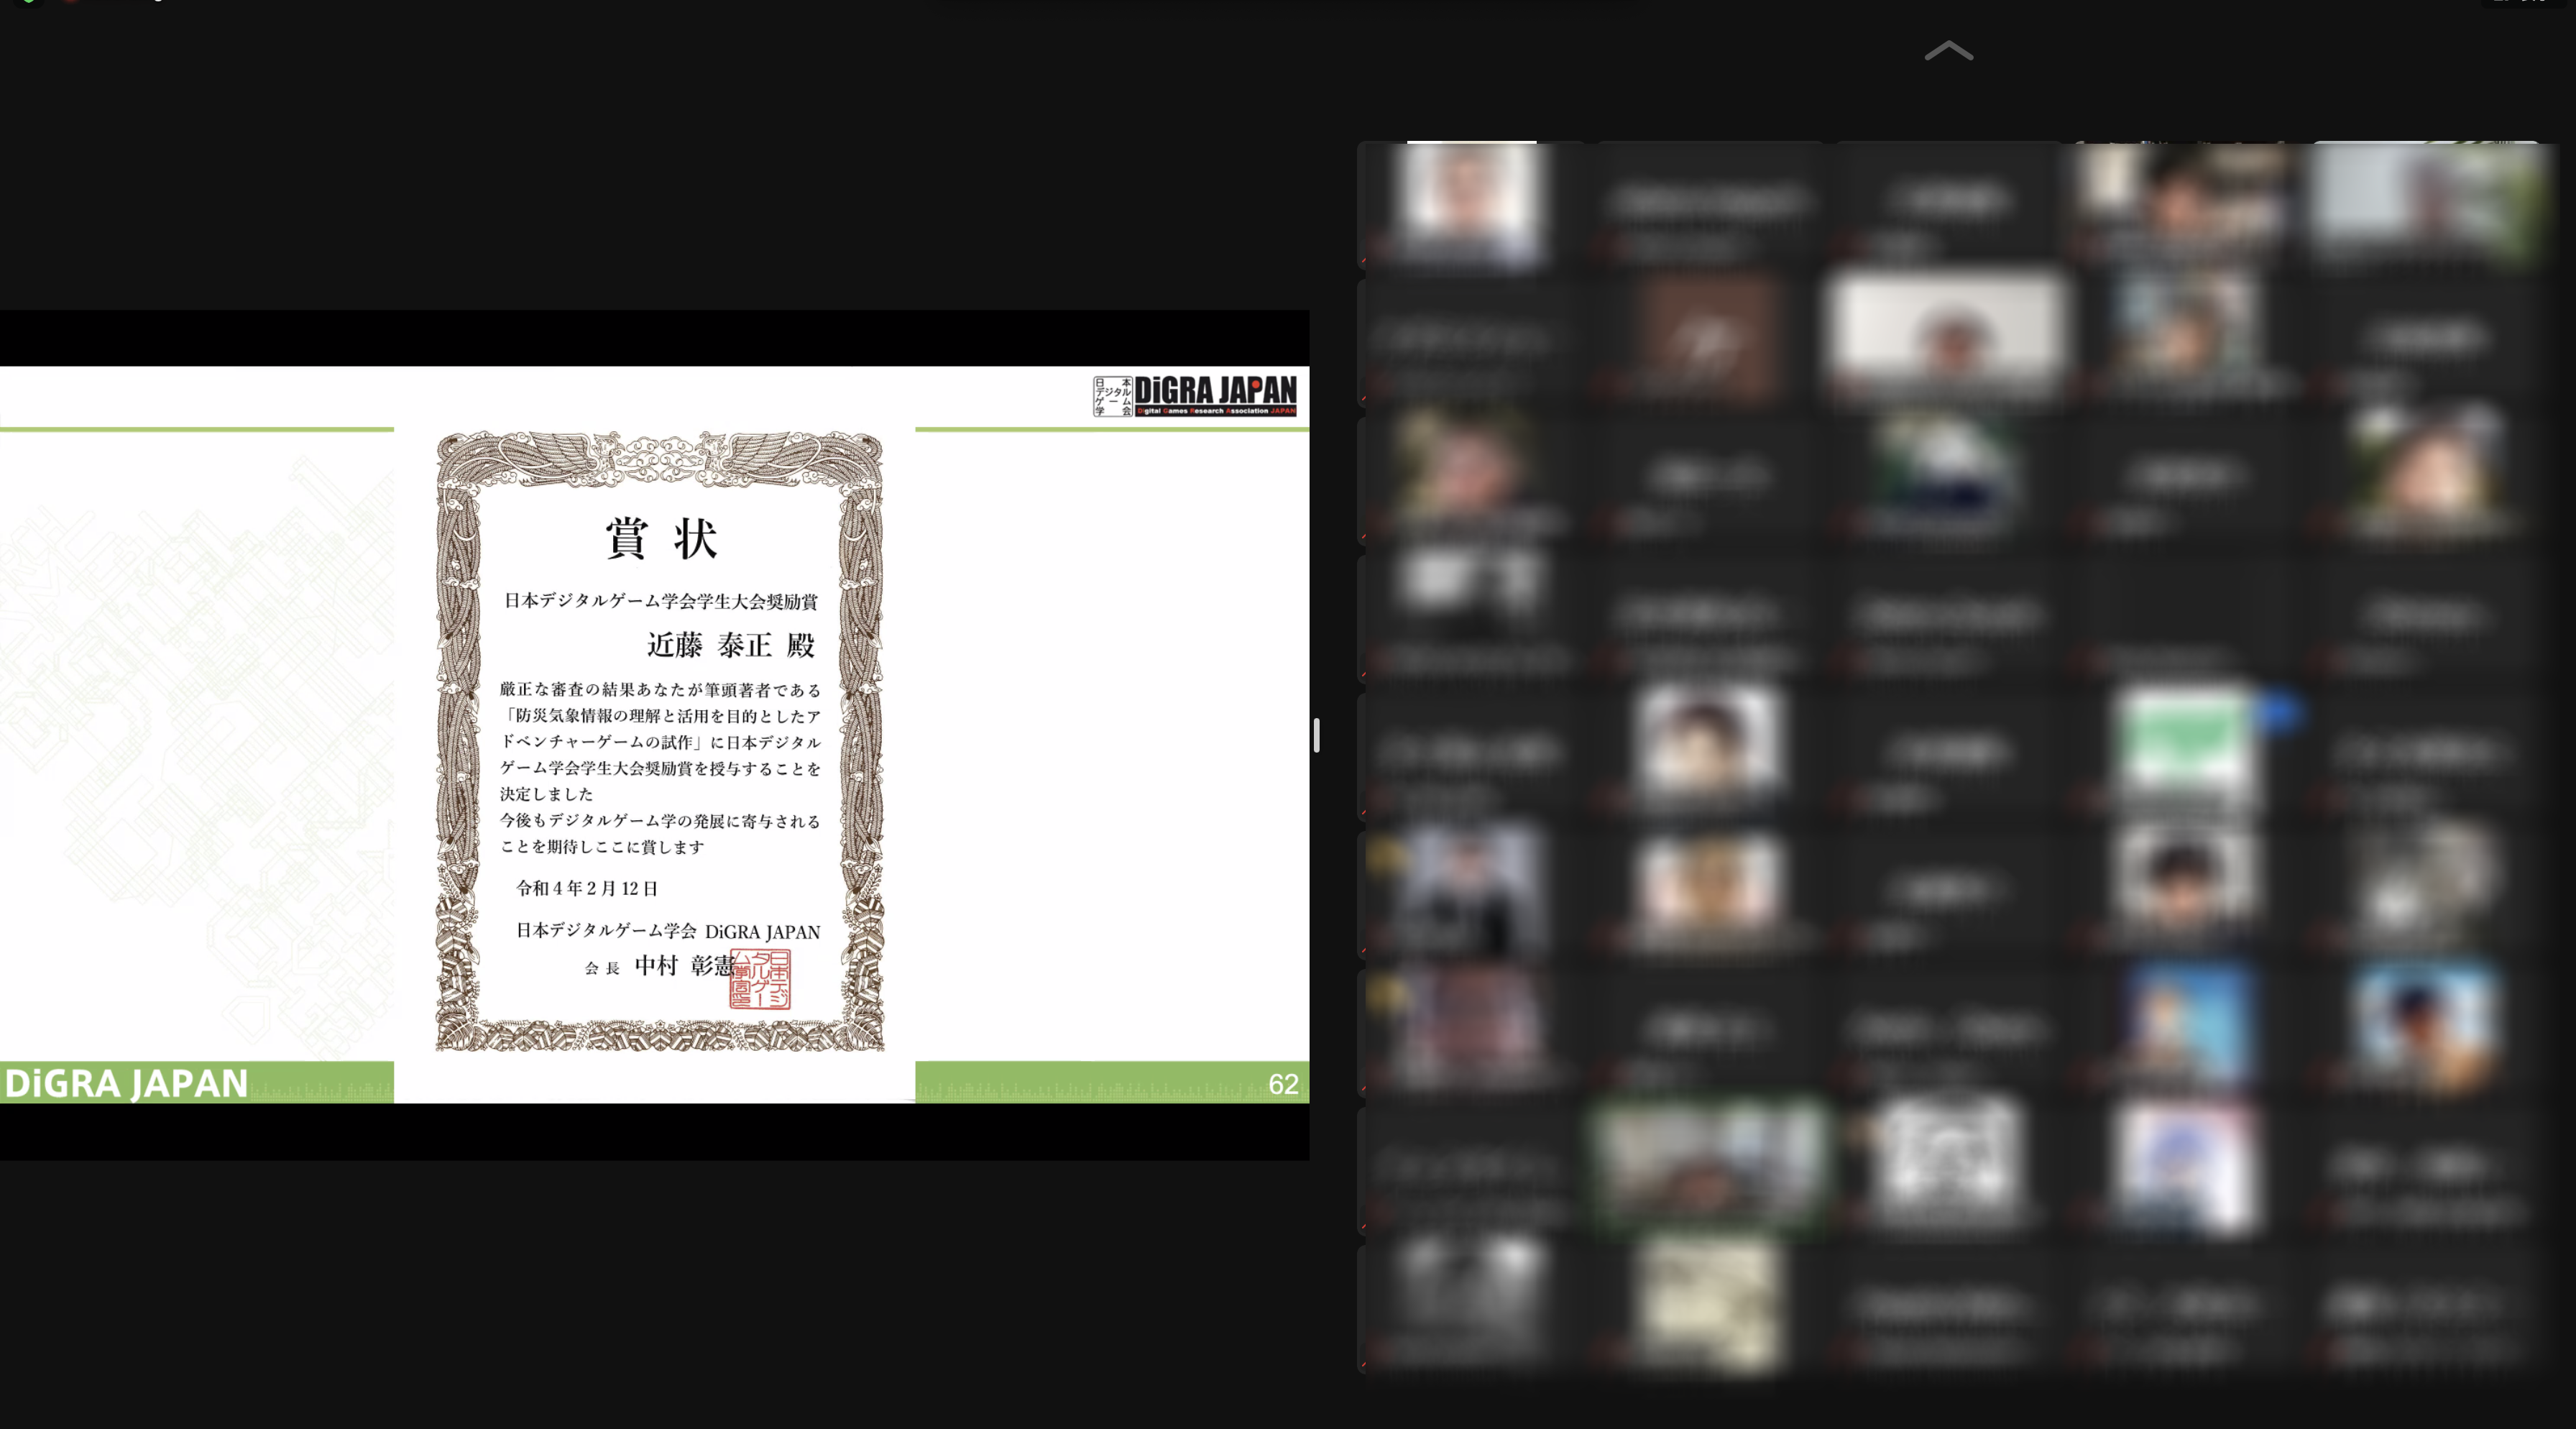Click the DiGRA JAPAN logo on slide
The image size is (2576, 1429).
(1195, 395)
